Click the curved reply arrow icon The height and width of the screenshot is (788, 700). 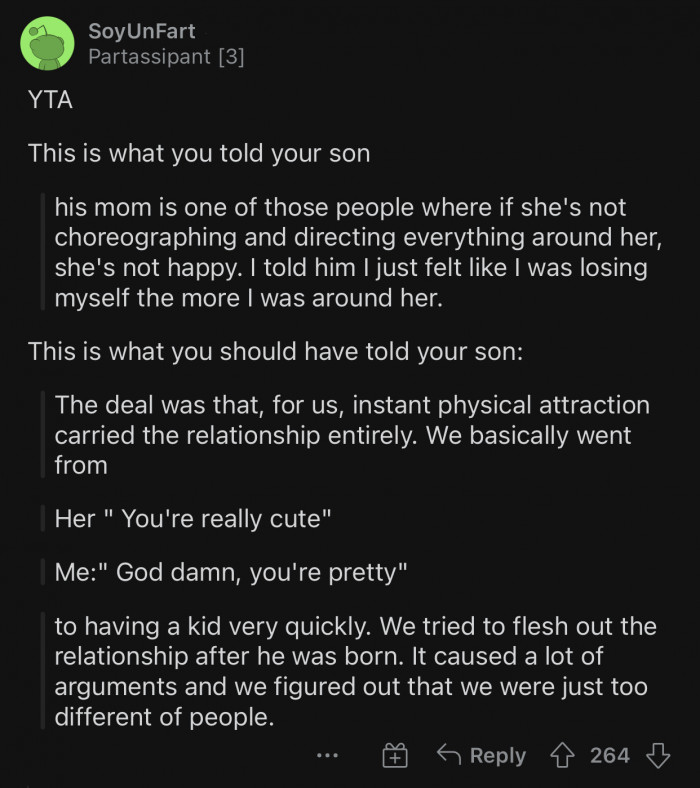450,755
